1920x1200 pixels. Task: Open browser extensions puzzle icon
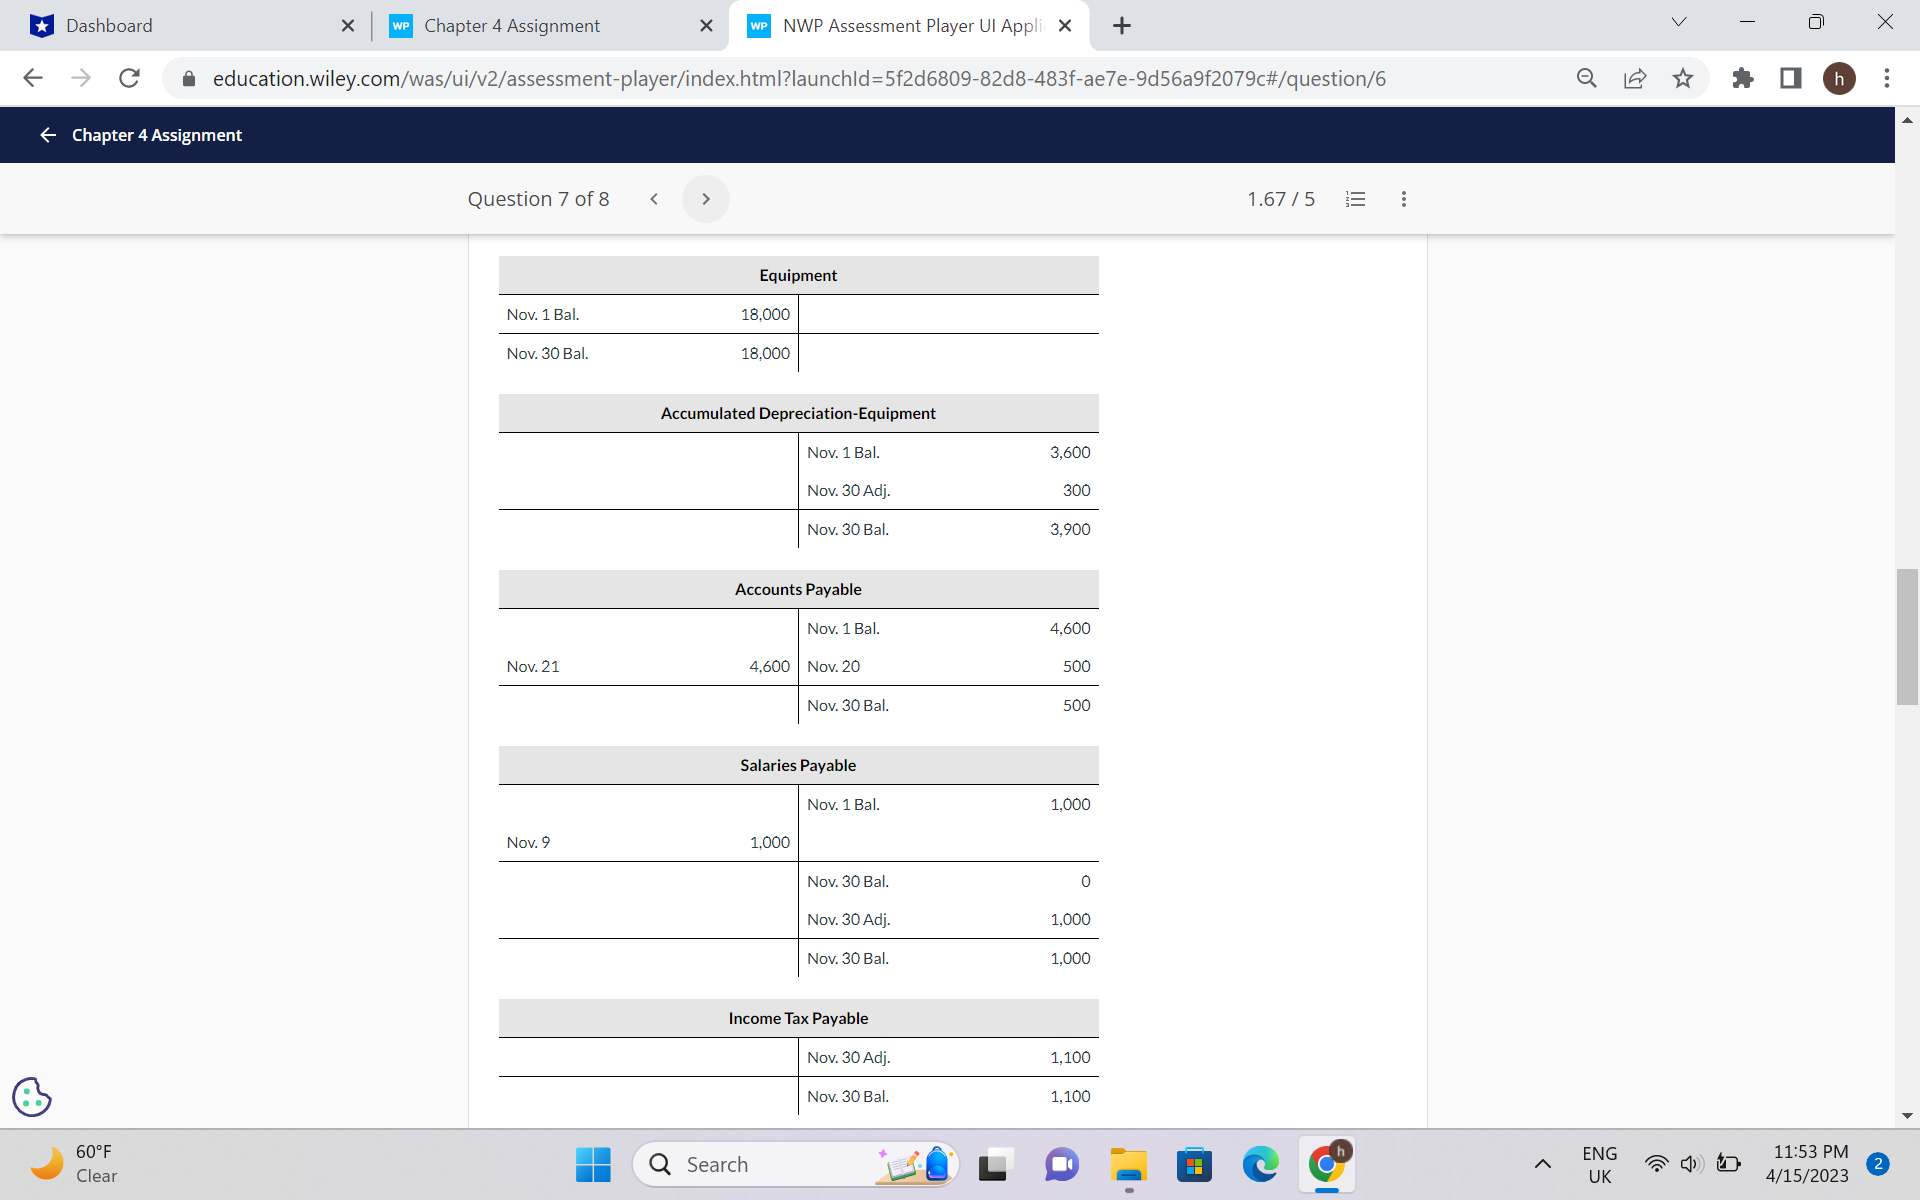1742,78
